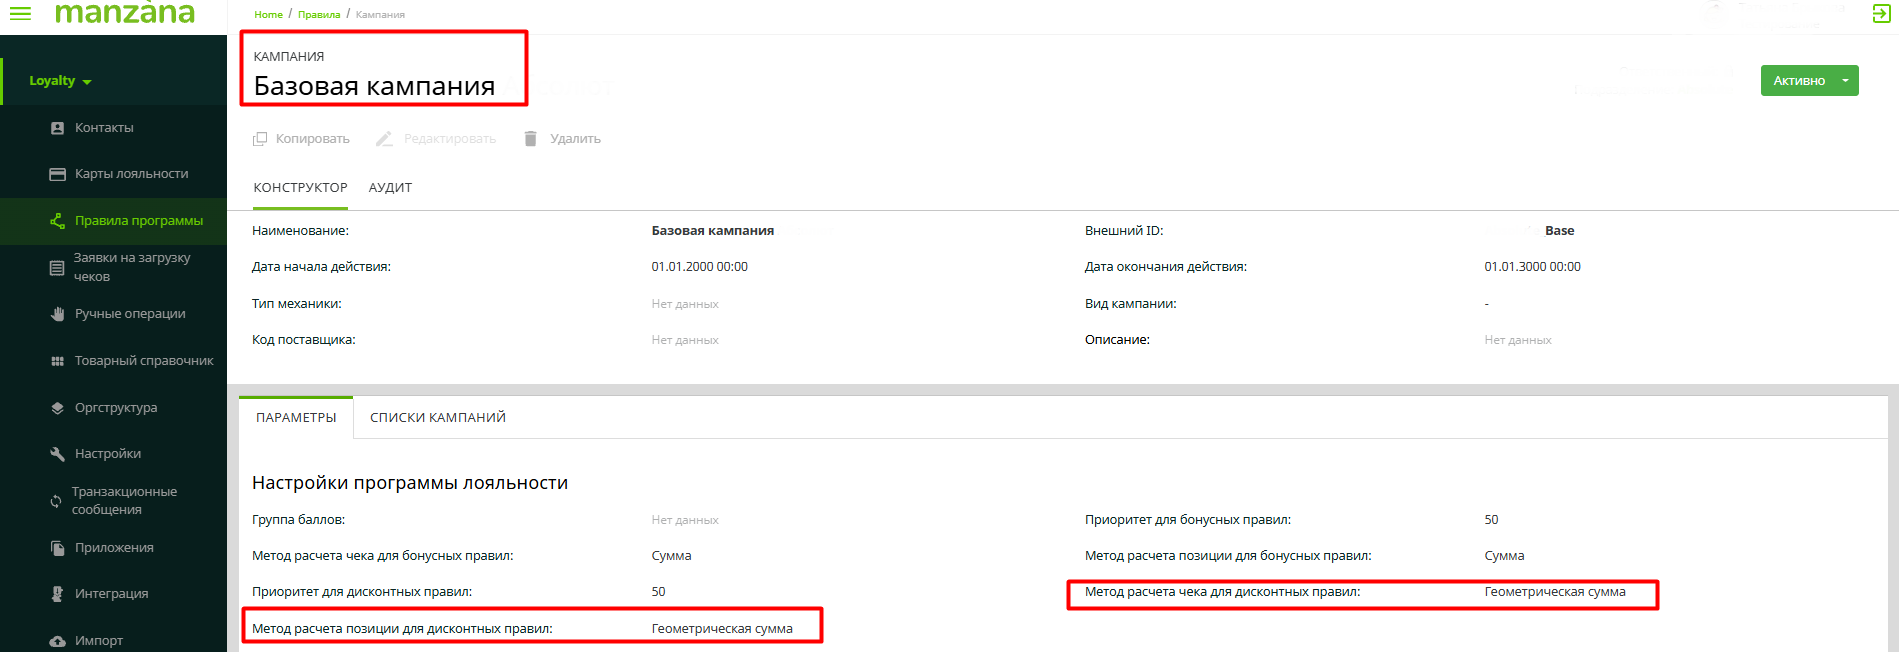Click the Home breadcrumb link

tap(268, 15)
